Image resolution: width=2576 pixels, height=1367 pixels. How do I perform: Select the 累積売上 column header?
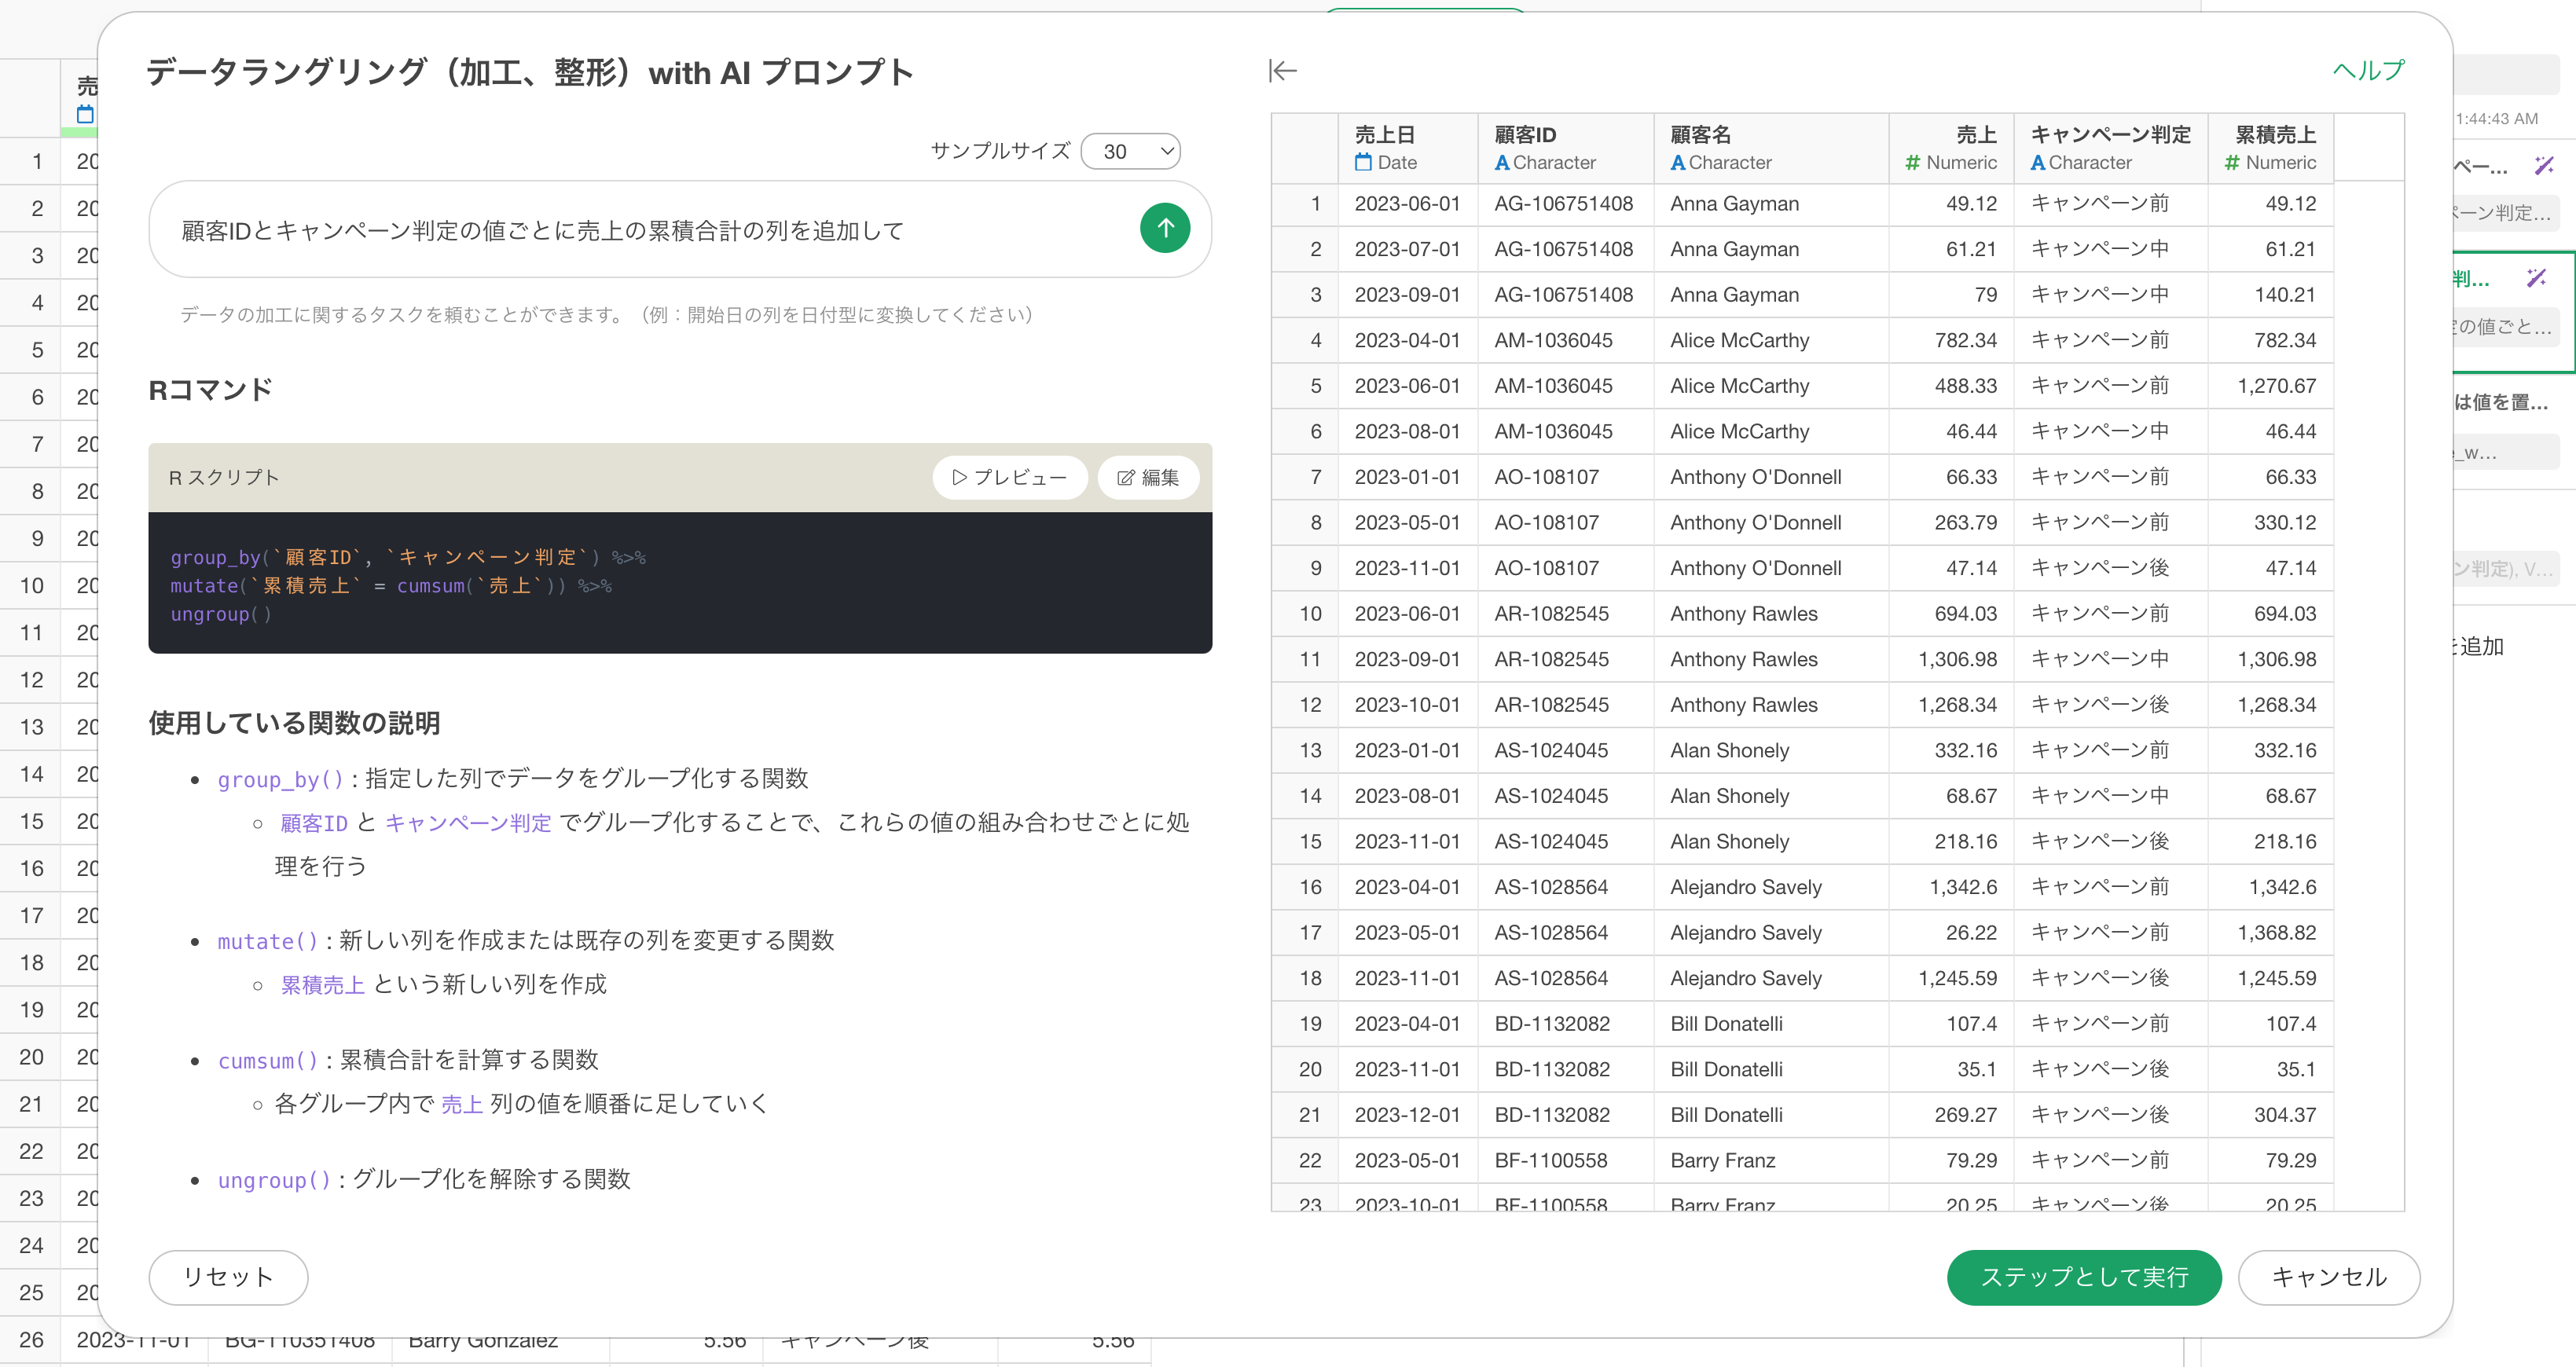2271,148
